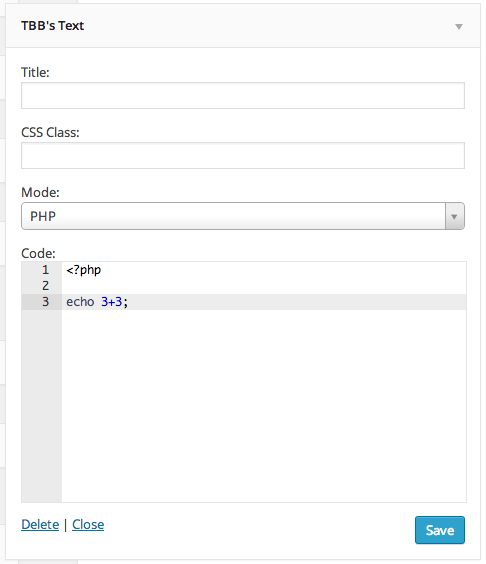Viewport: 486px width, 564px height.
Task: Click the Mode label
Action: (40, 193)
